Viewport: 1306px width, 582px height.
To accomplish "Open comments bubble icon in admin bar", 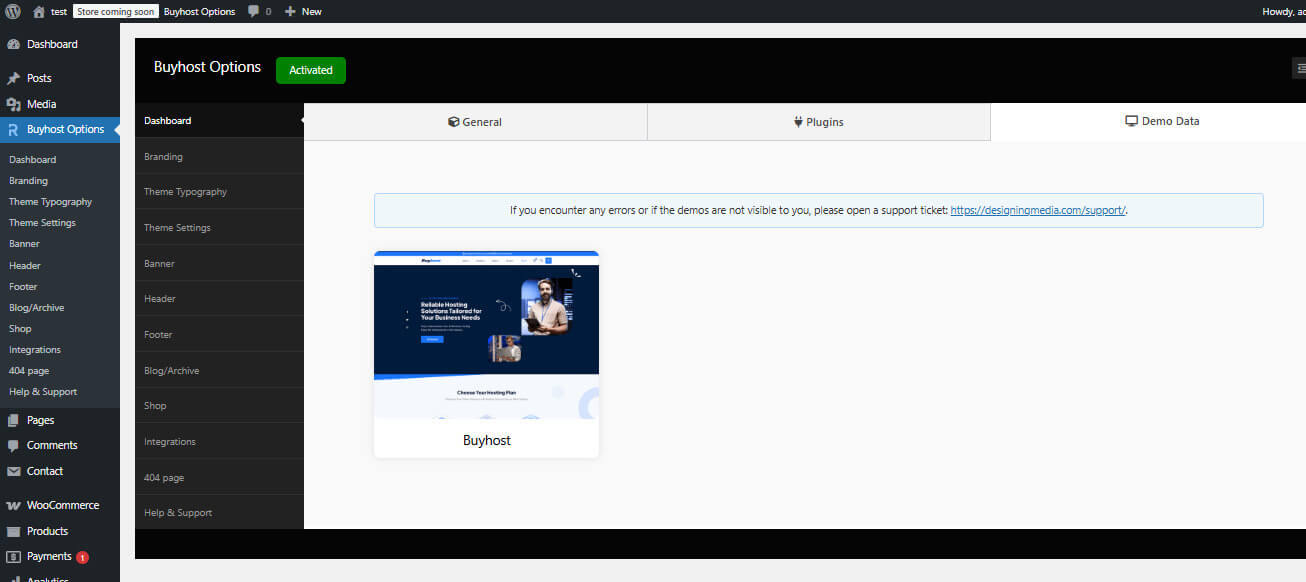I will coord(254,12).
